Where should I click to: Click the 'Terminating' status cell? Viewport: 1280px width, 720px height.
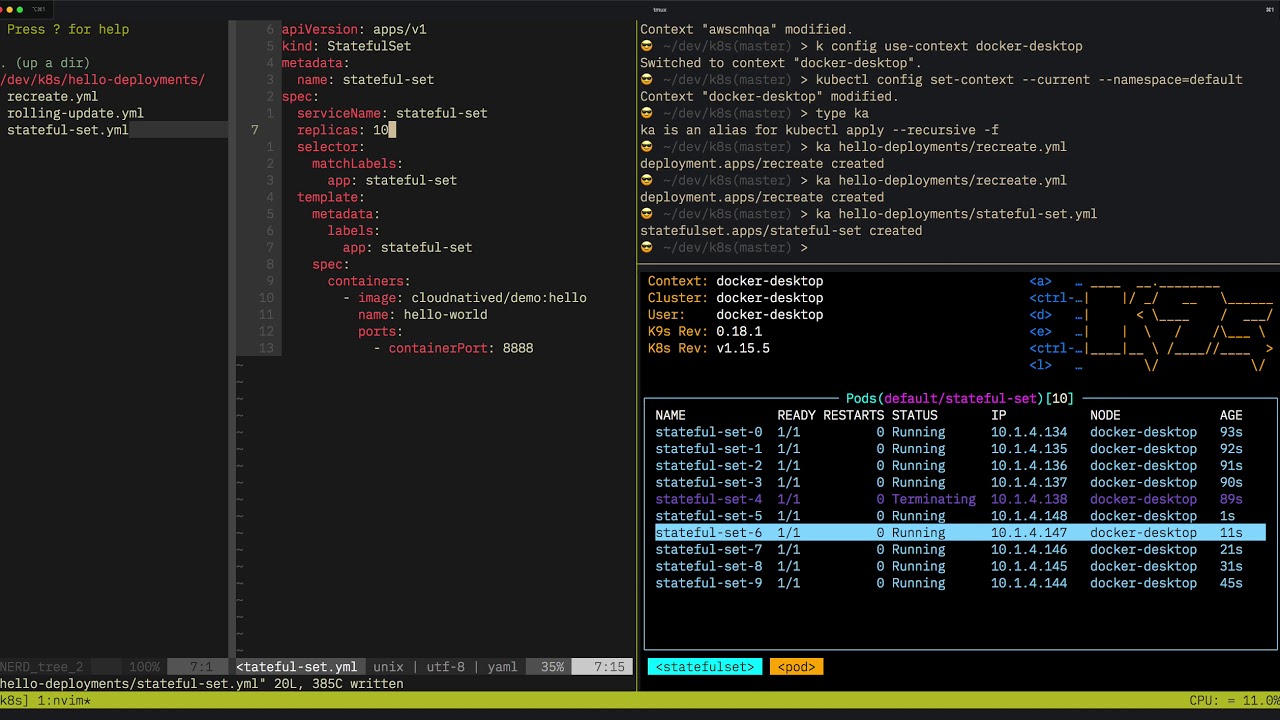point(933,499)
